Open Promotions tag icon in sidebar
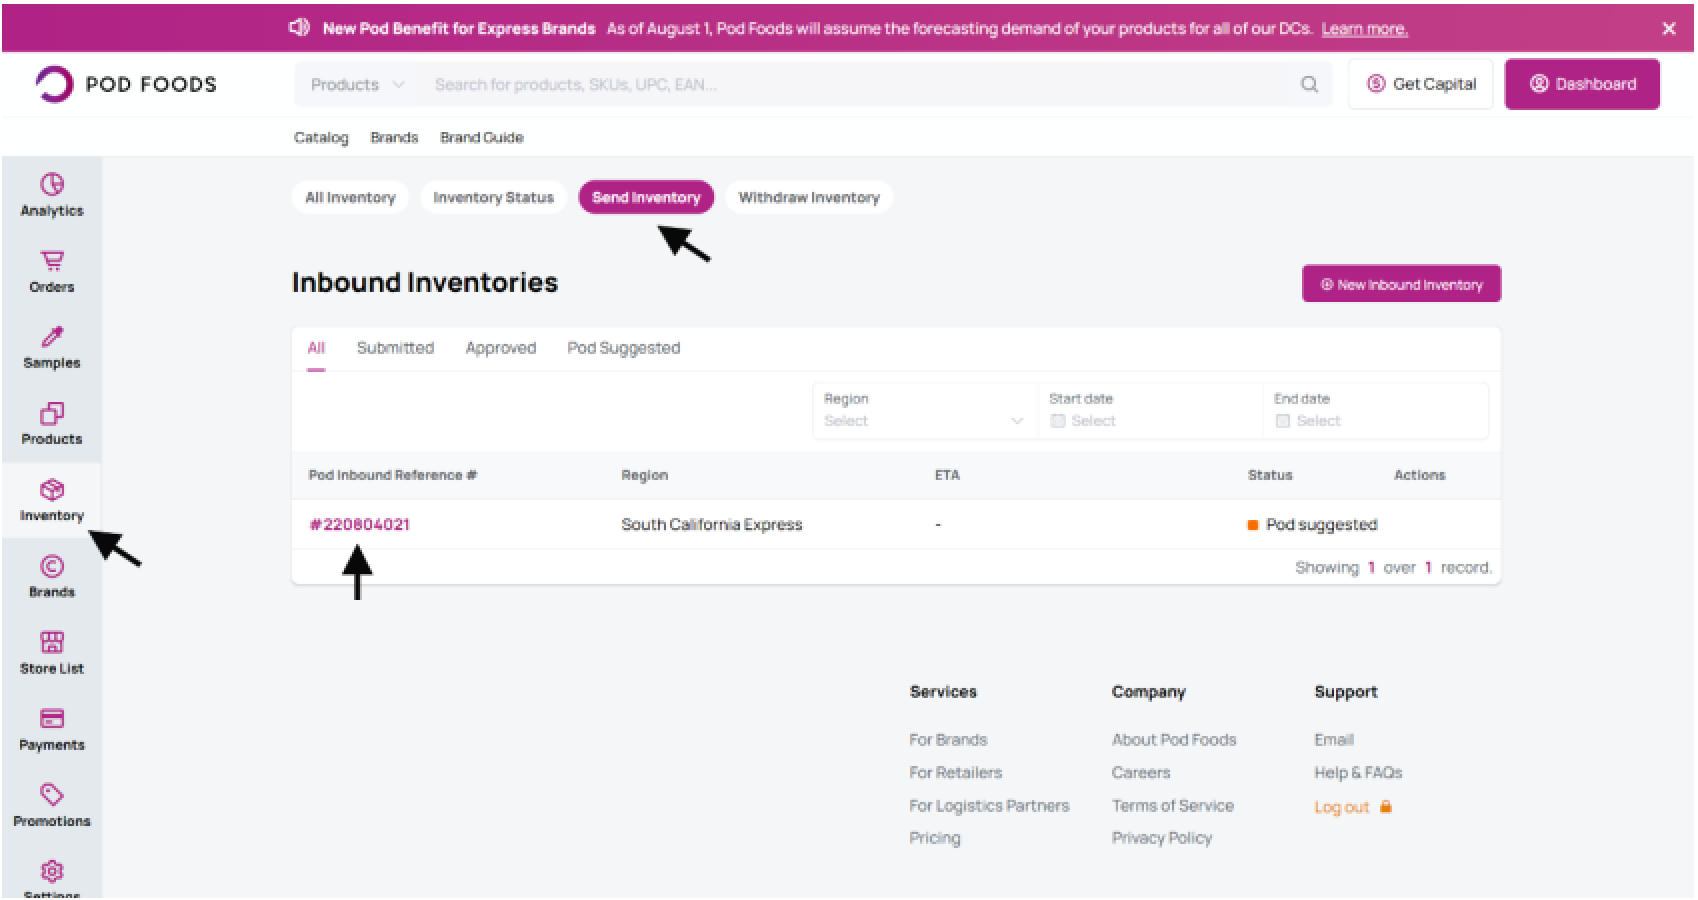This screenshot has width=1698, height=900. (52, 795)
